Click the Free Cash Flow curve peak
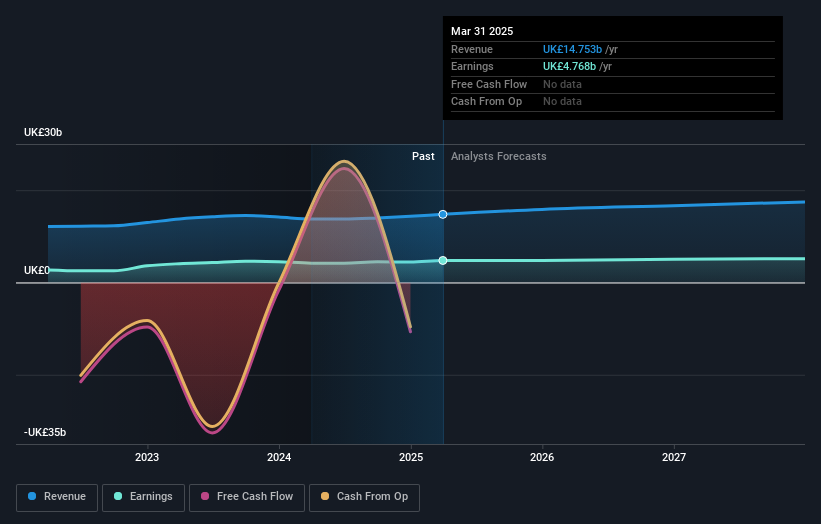 coord(344,168)
